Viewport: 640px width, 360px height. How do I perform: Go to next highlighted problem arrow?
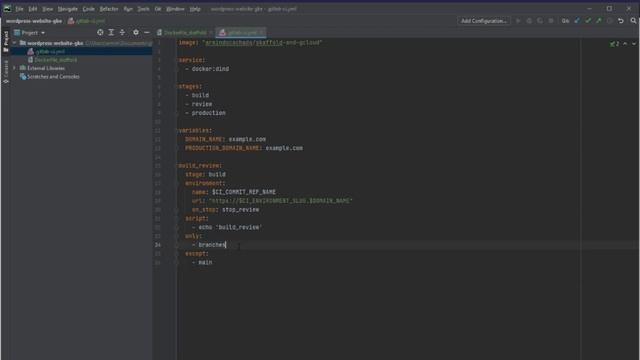pyautogui.click(x=634, y=43)
